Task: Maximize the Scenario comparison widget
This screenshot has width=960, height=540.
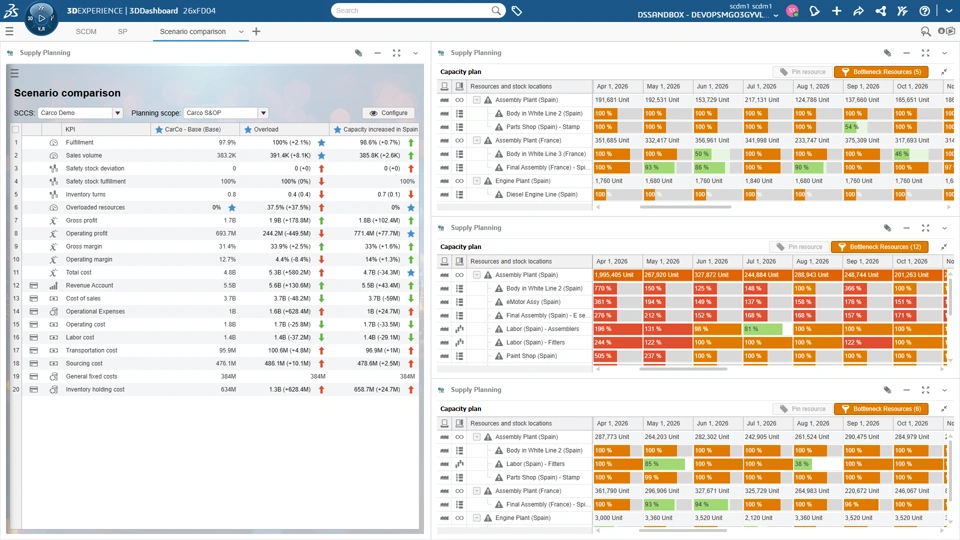Action: [397, 53]
